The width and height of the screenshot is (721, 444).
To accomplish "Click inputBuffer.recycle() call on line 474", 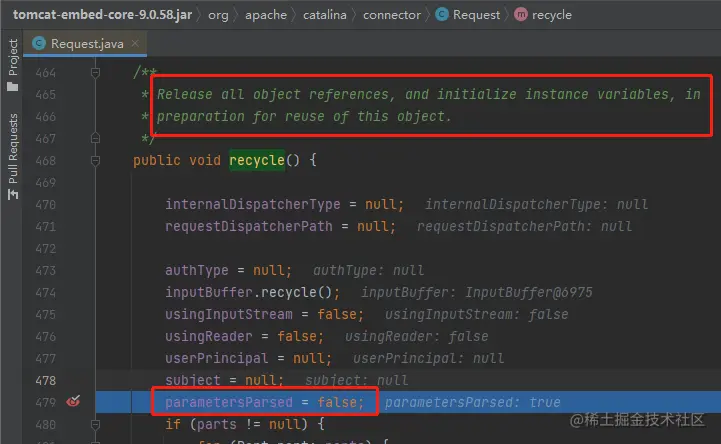I will click(252, 292).
